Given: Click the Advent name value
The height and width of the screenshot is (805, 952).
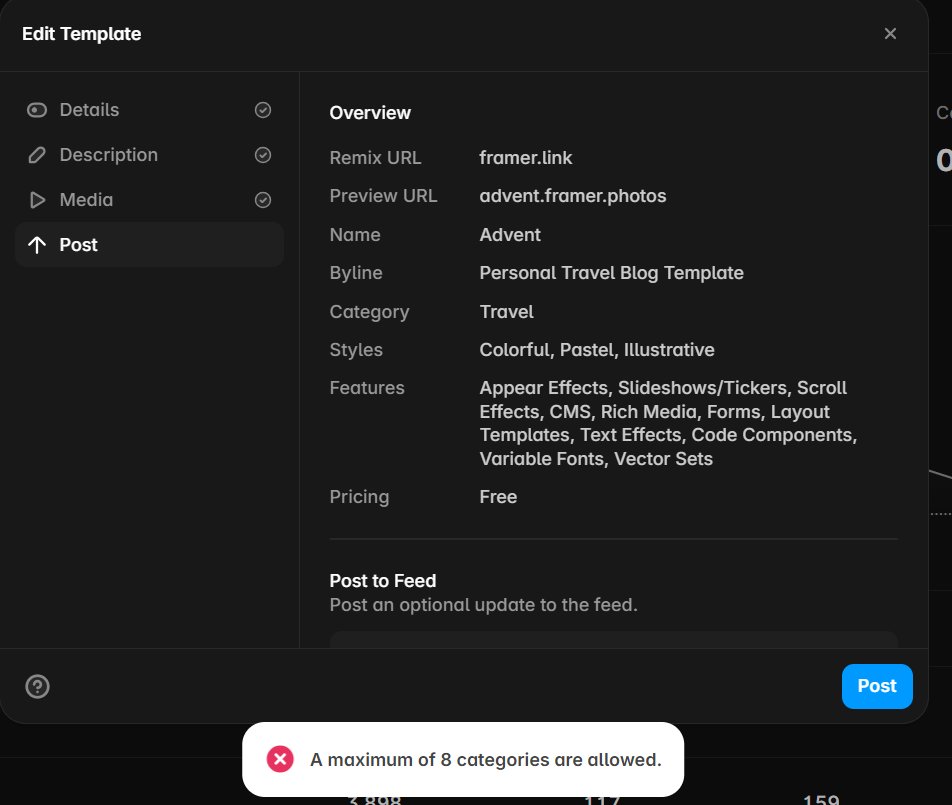Looking at the screenshot, I should (510, 235).
